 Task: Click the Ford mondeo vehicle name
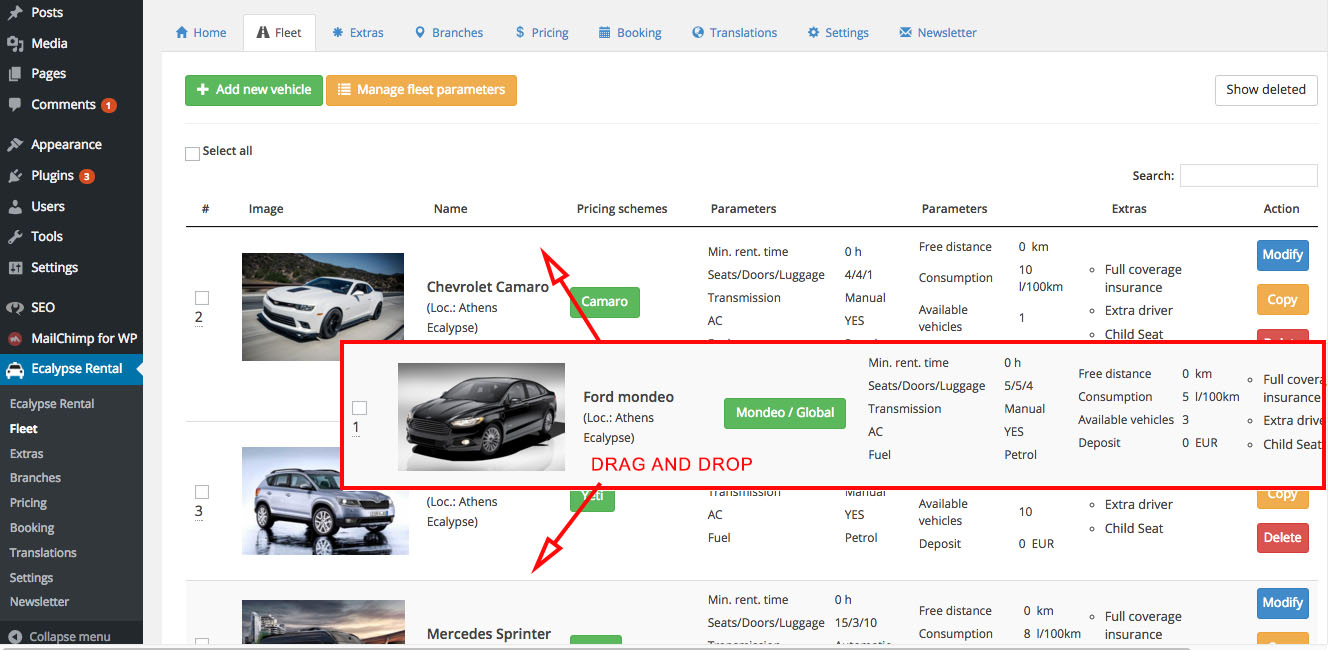tap(629, 397)
